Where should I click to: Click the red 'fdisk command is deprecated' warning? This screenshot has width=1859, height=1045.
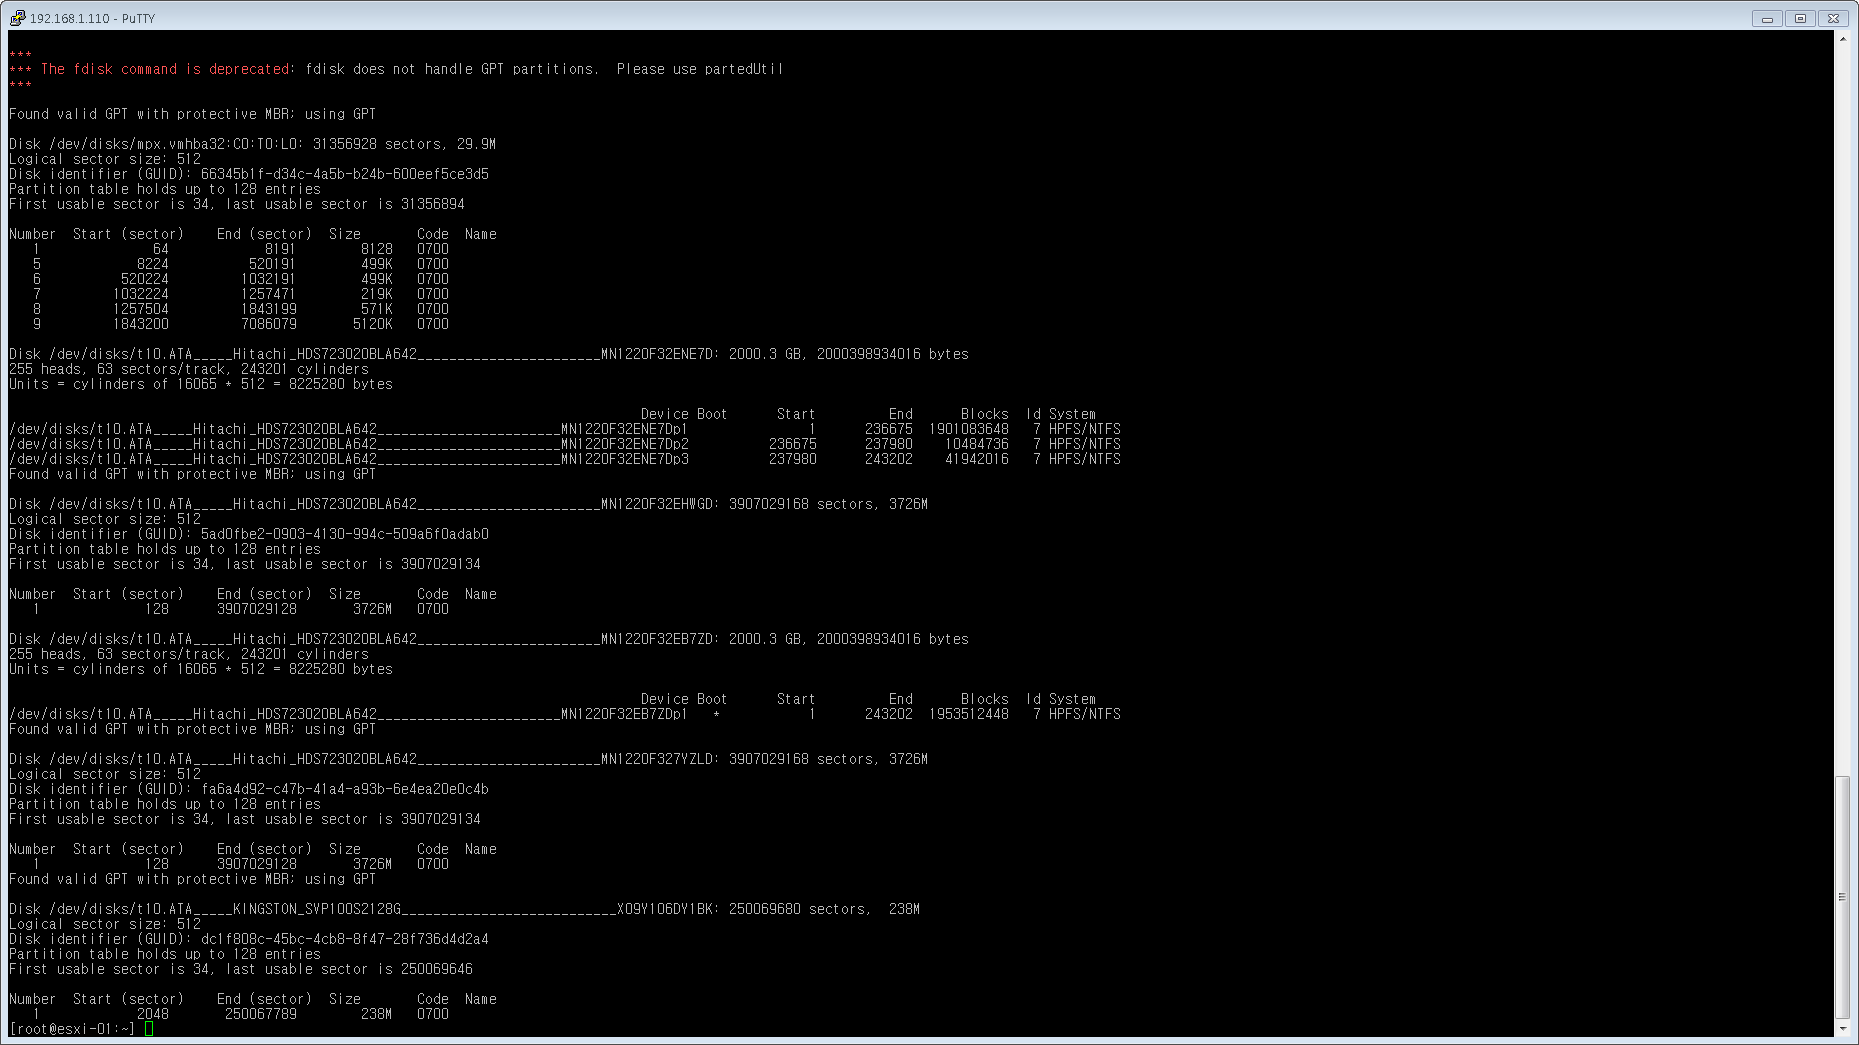pos(165,69)
